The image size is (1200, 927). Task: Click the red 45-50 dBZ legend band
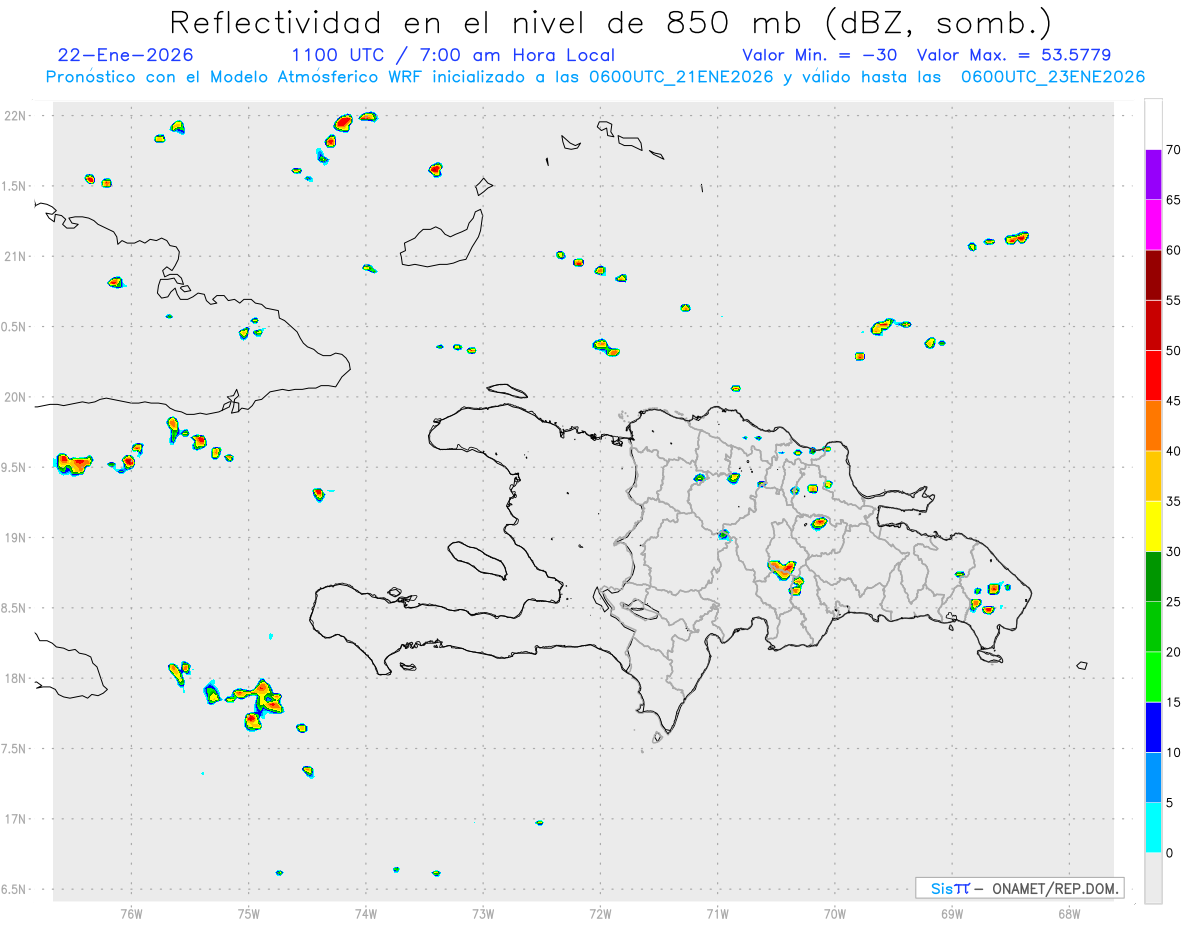(x=1153, y=375)
